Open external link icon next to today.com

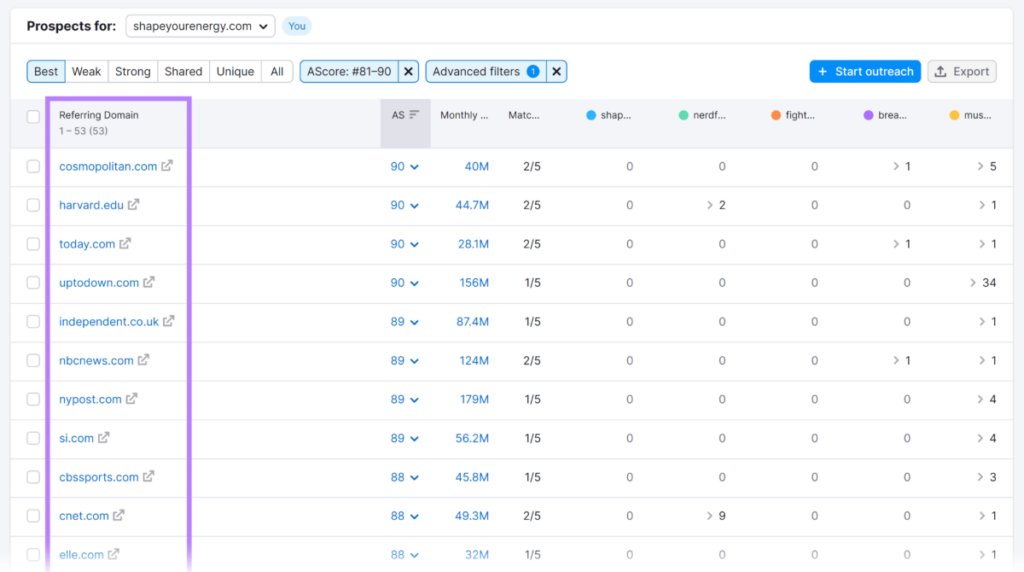click(125, 244)
